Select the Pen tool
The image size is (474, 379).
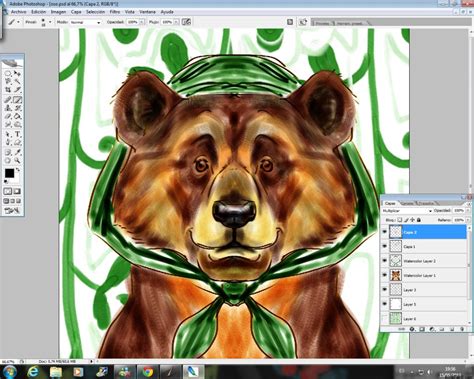(x=8, y=143)
